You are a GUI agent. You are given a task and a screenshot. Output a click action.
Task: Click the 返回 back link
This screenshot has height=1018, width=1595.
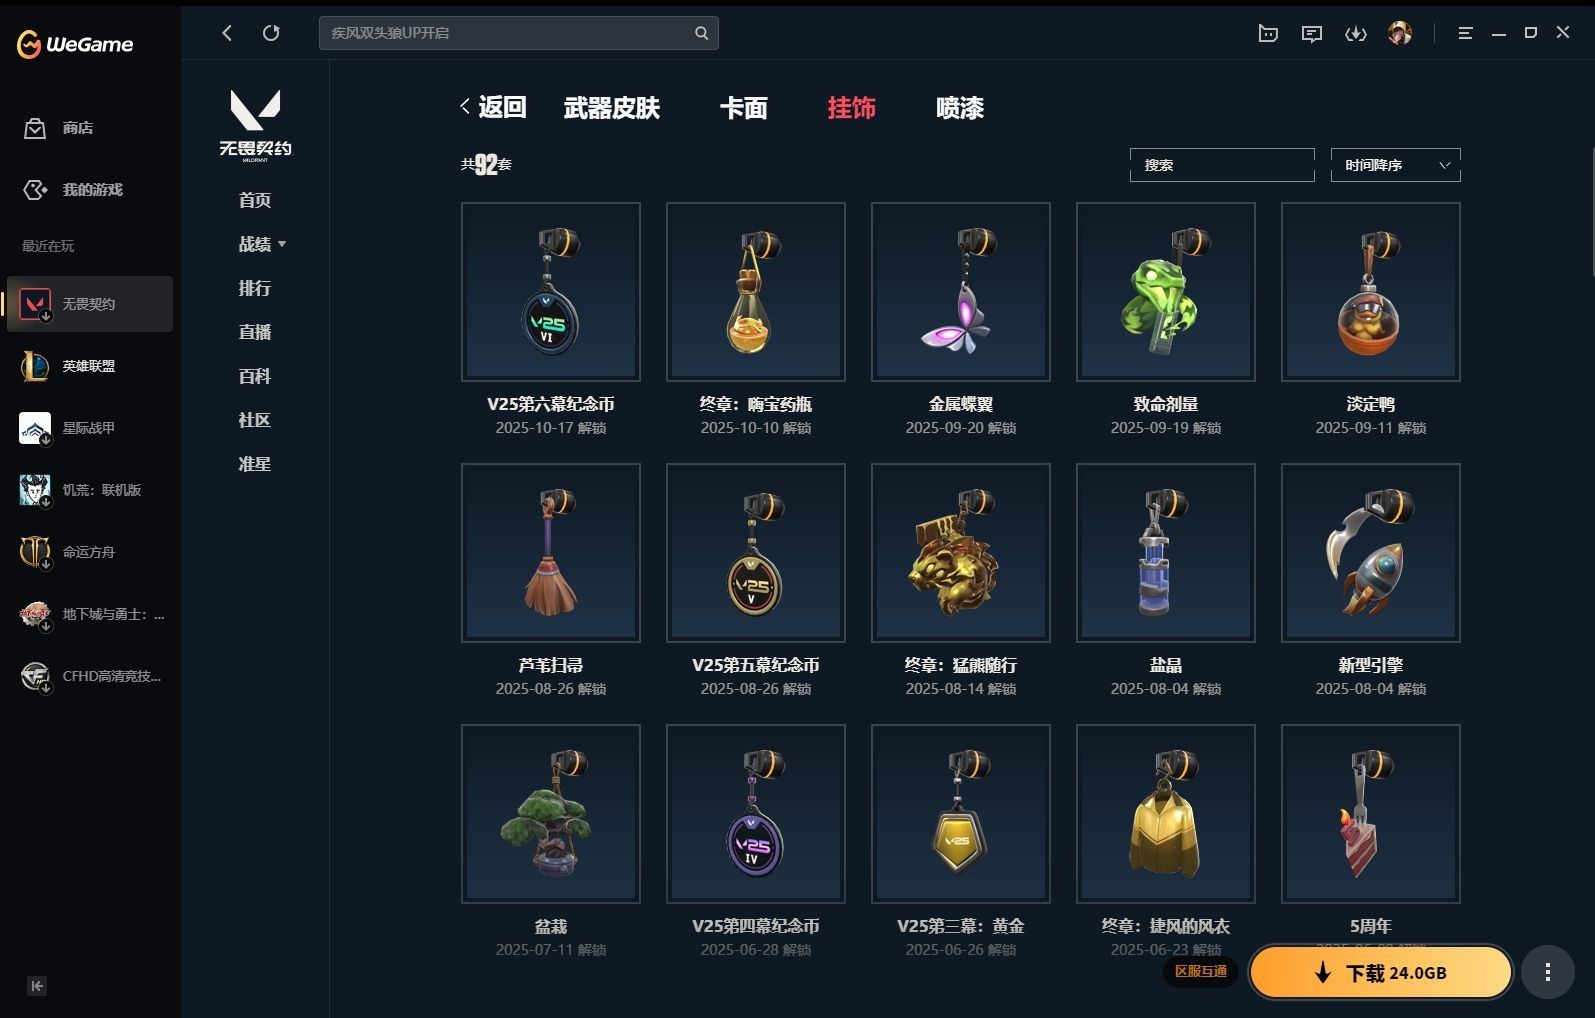pos(493,107)
